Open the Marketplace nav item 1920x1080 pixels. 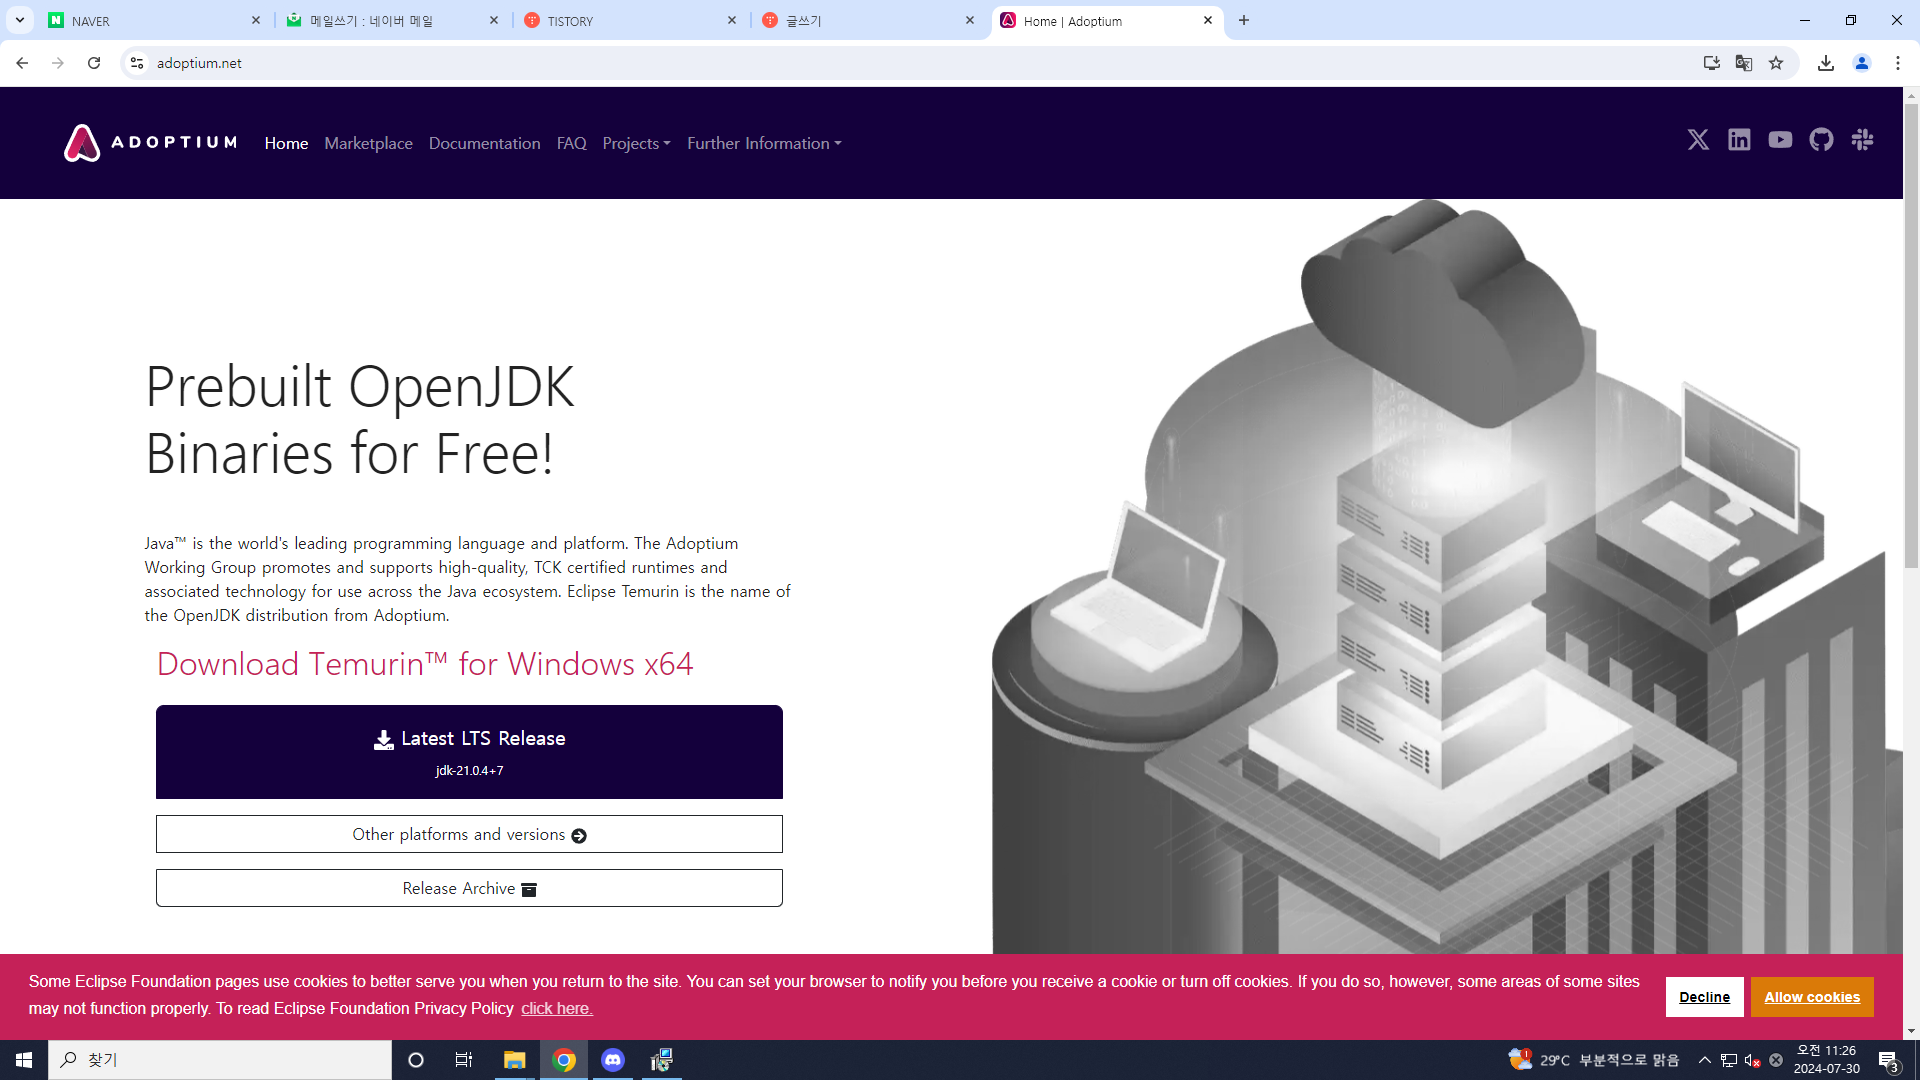click(368, 143)
